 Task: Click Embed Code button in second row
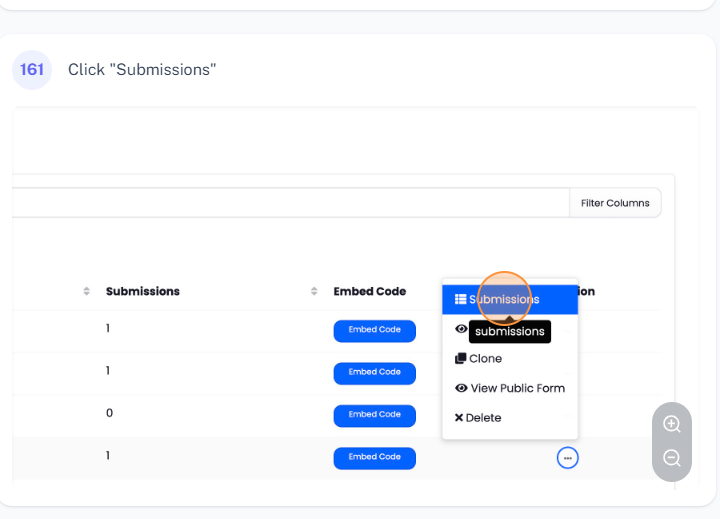click(x=374, y=372)
